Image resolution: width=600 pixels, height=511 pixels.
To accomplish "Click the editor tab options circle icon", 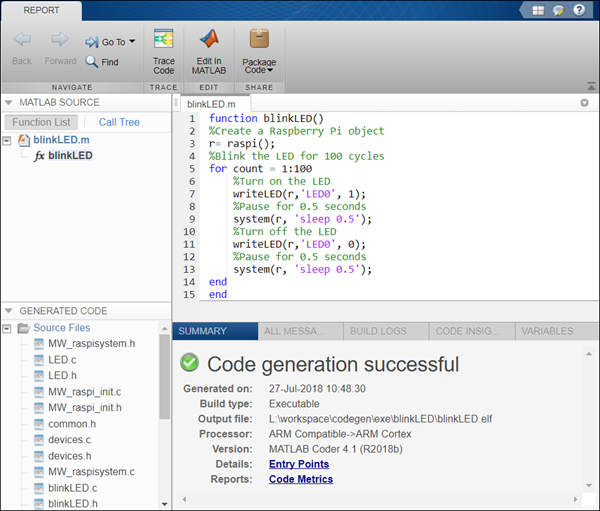I will pos(584,103).
